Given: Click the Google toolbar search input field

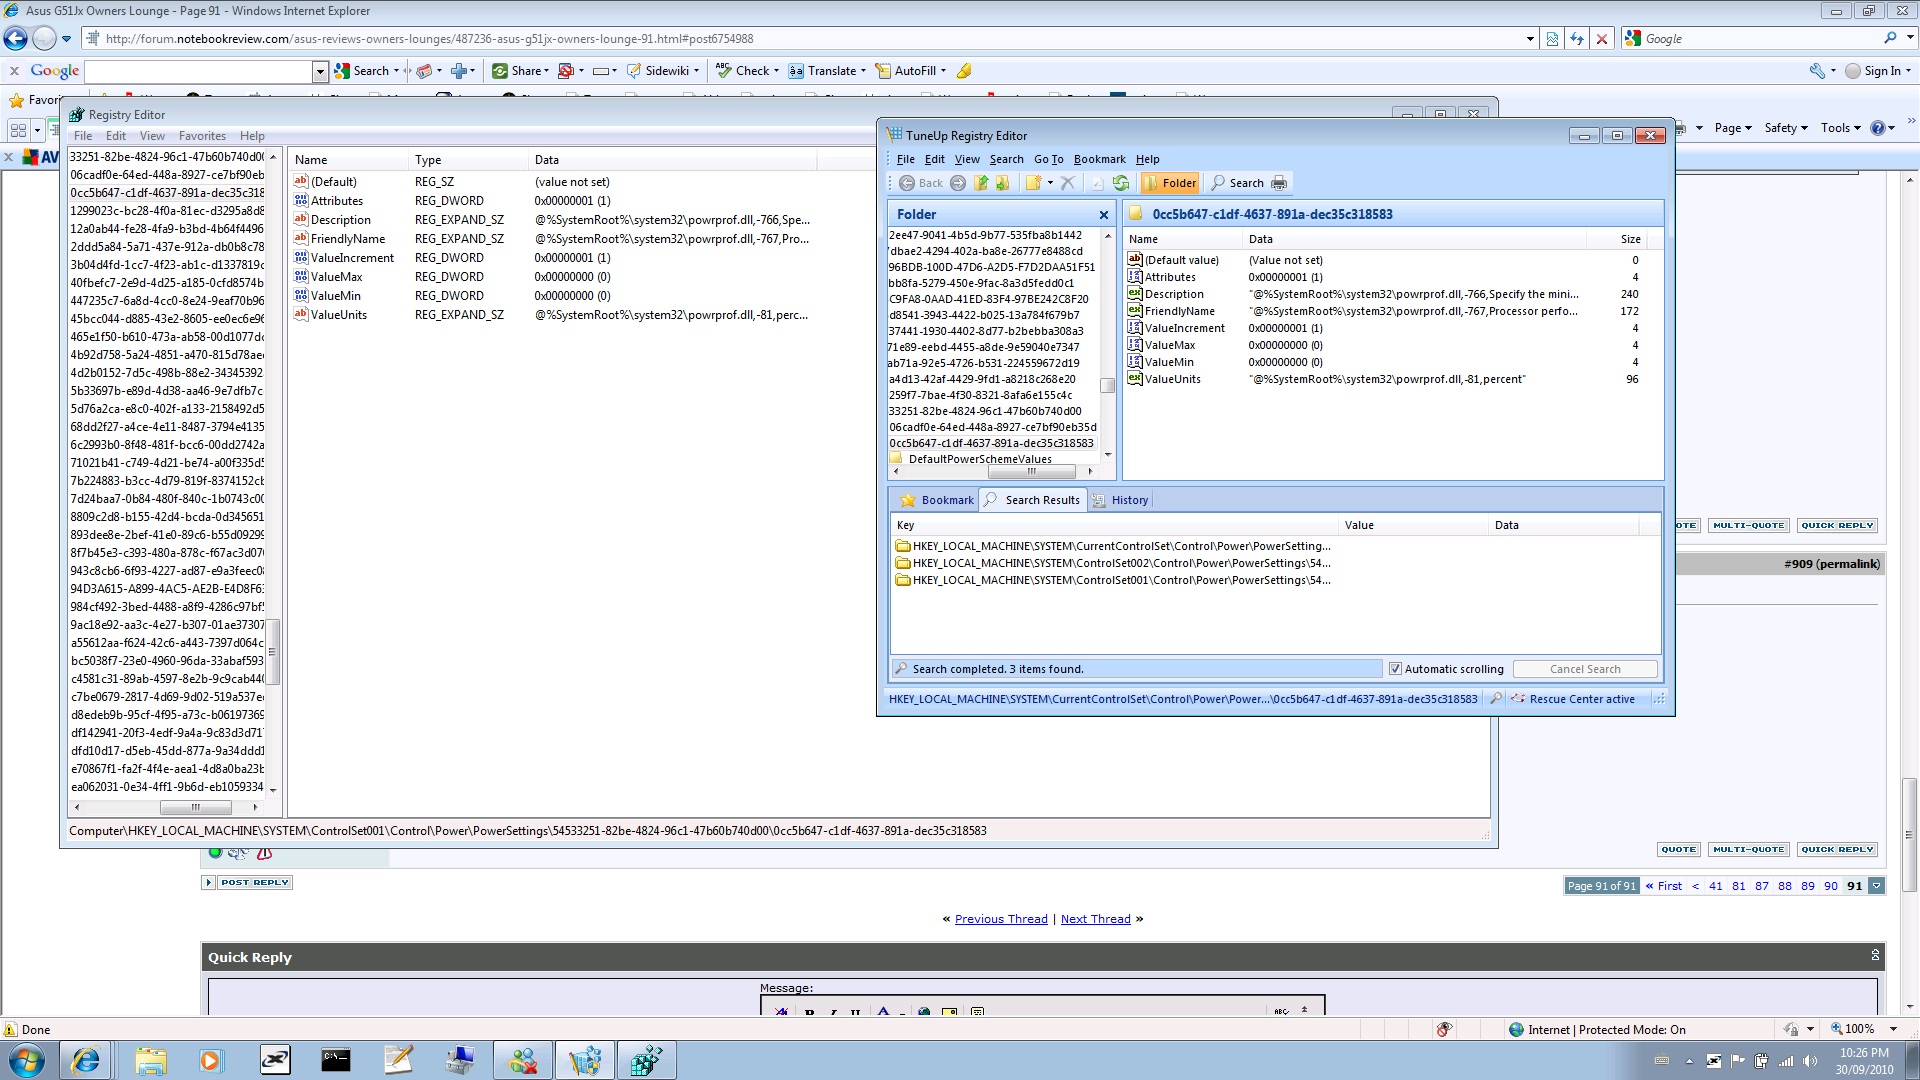Looking at the screenshot, I should click(198, 71).
